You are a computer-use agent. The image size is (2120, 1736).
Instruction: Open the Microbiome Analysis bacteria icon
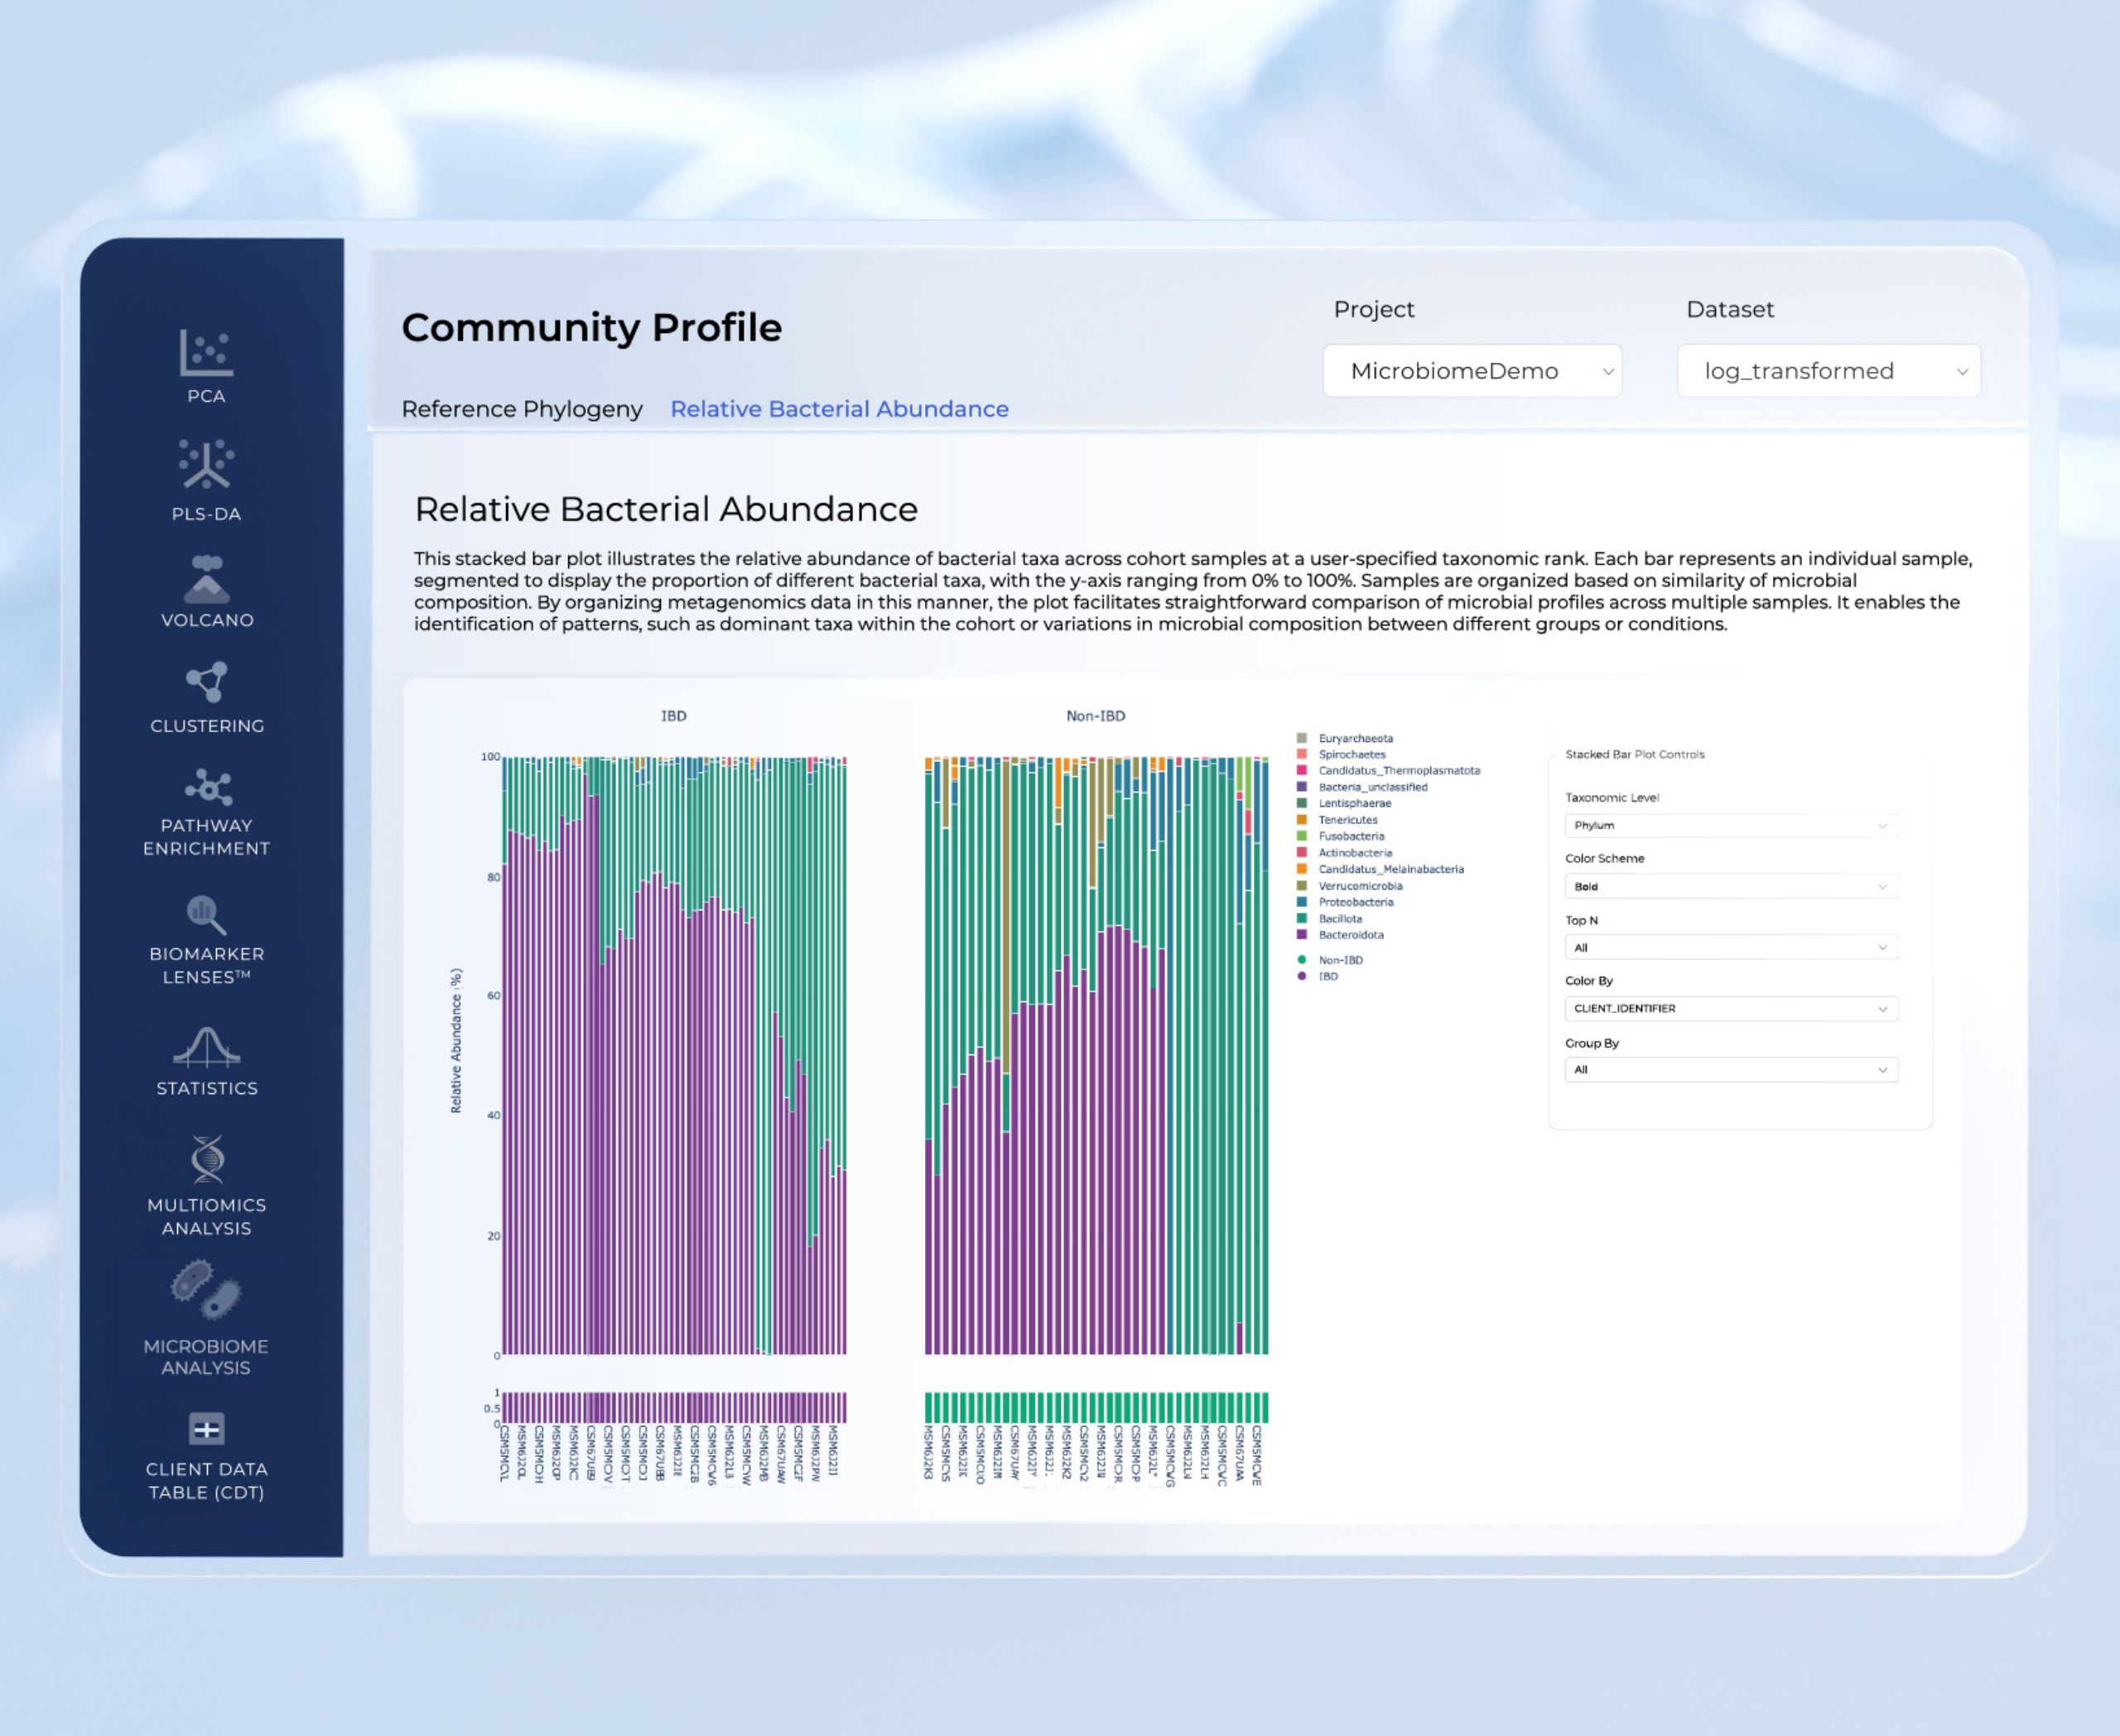click(x=206, y=1291)
